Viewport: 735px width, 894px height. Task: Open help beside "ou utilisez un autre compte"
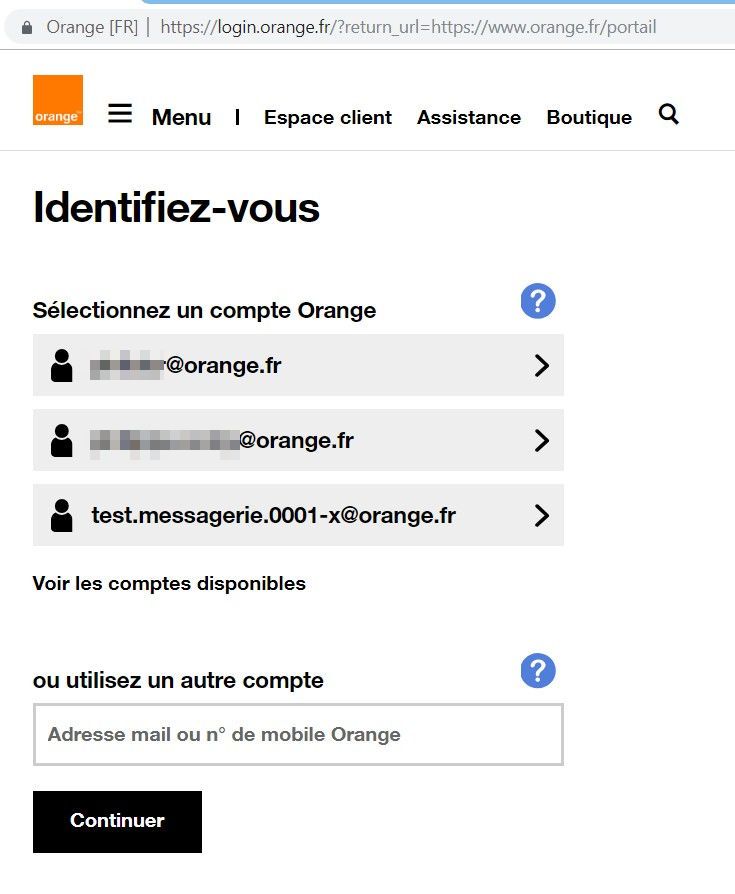[538, 671]
